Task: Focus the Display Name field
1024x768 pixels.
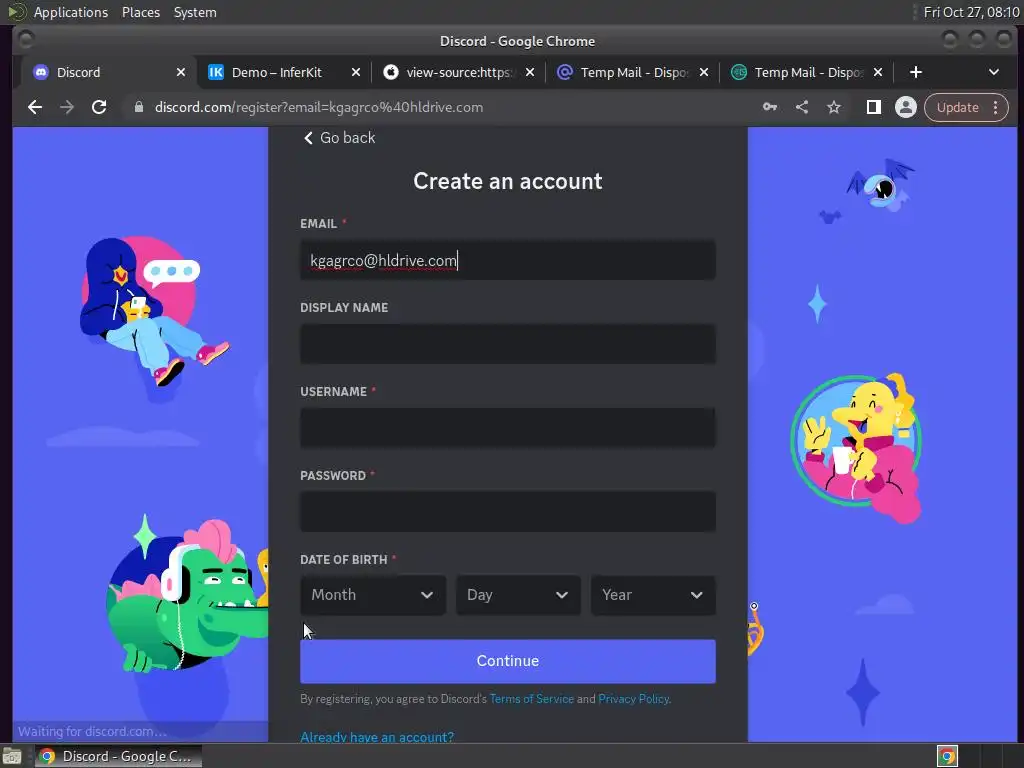Action: (507, 344)
